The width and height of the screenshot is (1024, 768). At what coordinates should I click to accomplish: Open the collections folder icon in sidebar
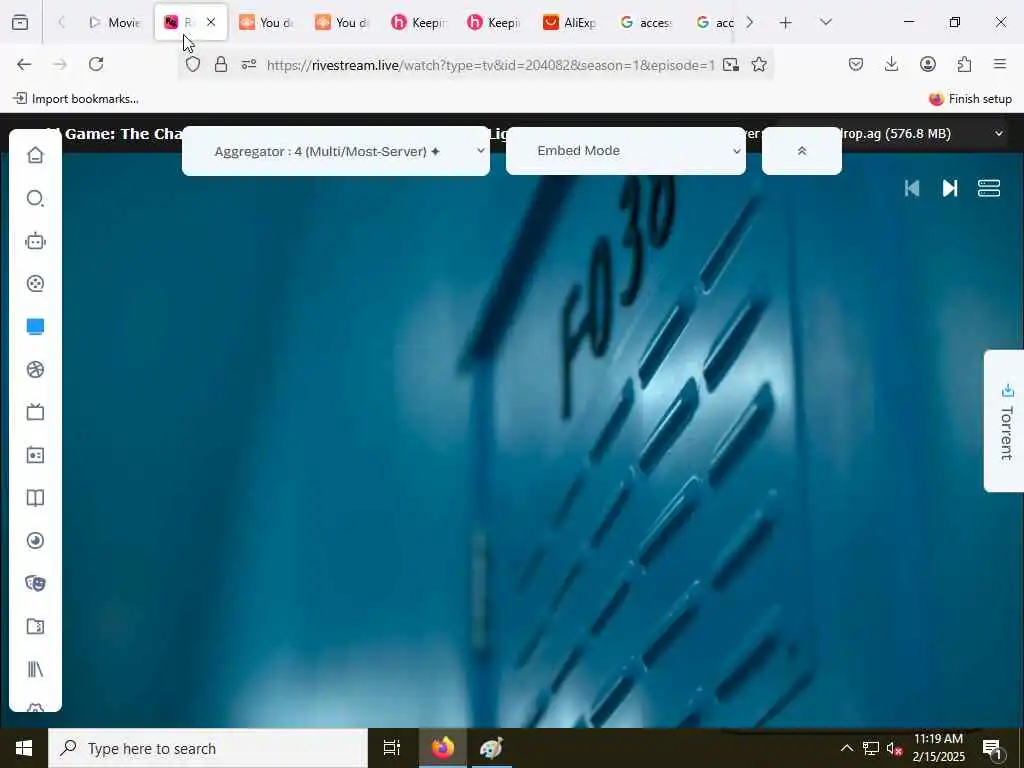(35, 626)
